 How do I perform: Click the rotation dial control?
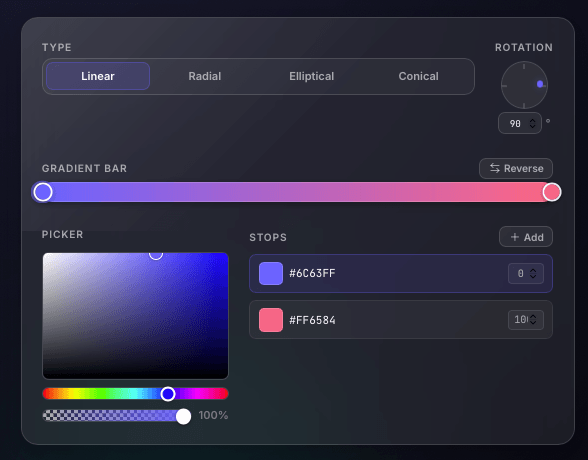524,85
